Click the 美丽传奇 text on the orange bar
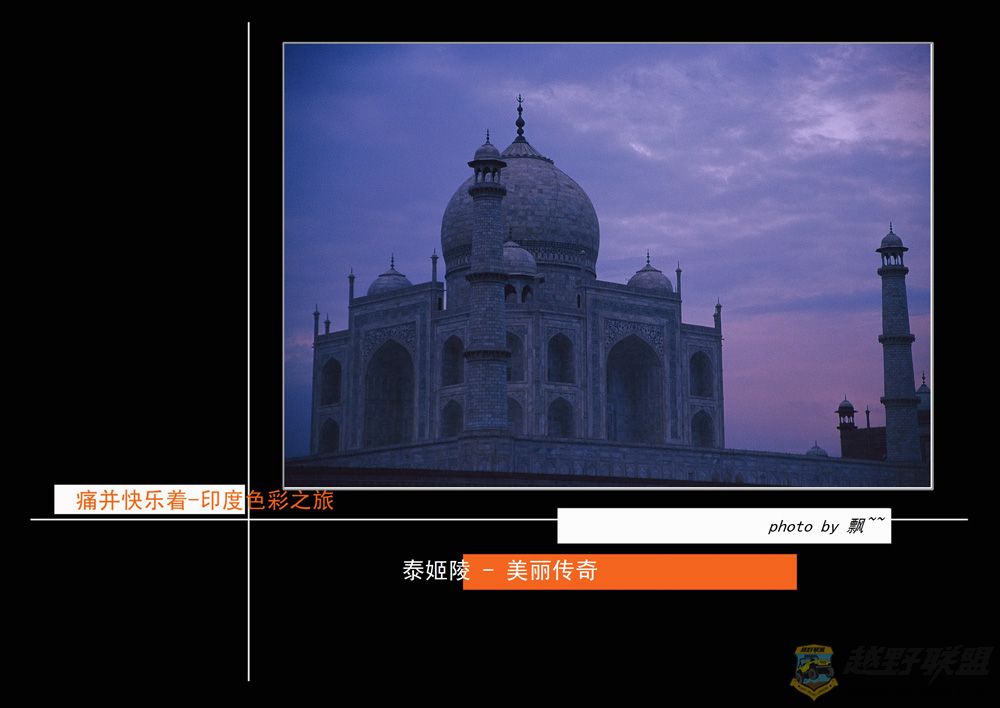The image size is (1000, 708). 551,571
